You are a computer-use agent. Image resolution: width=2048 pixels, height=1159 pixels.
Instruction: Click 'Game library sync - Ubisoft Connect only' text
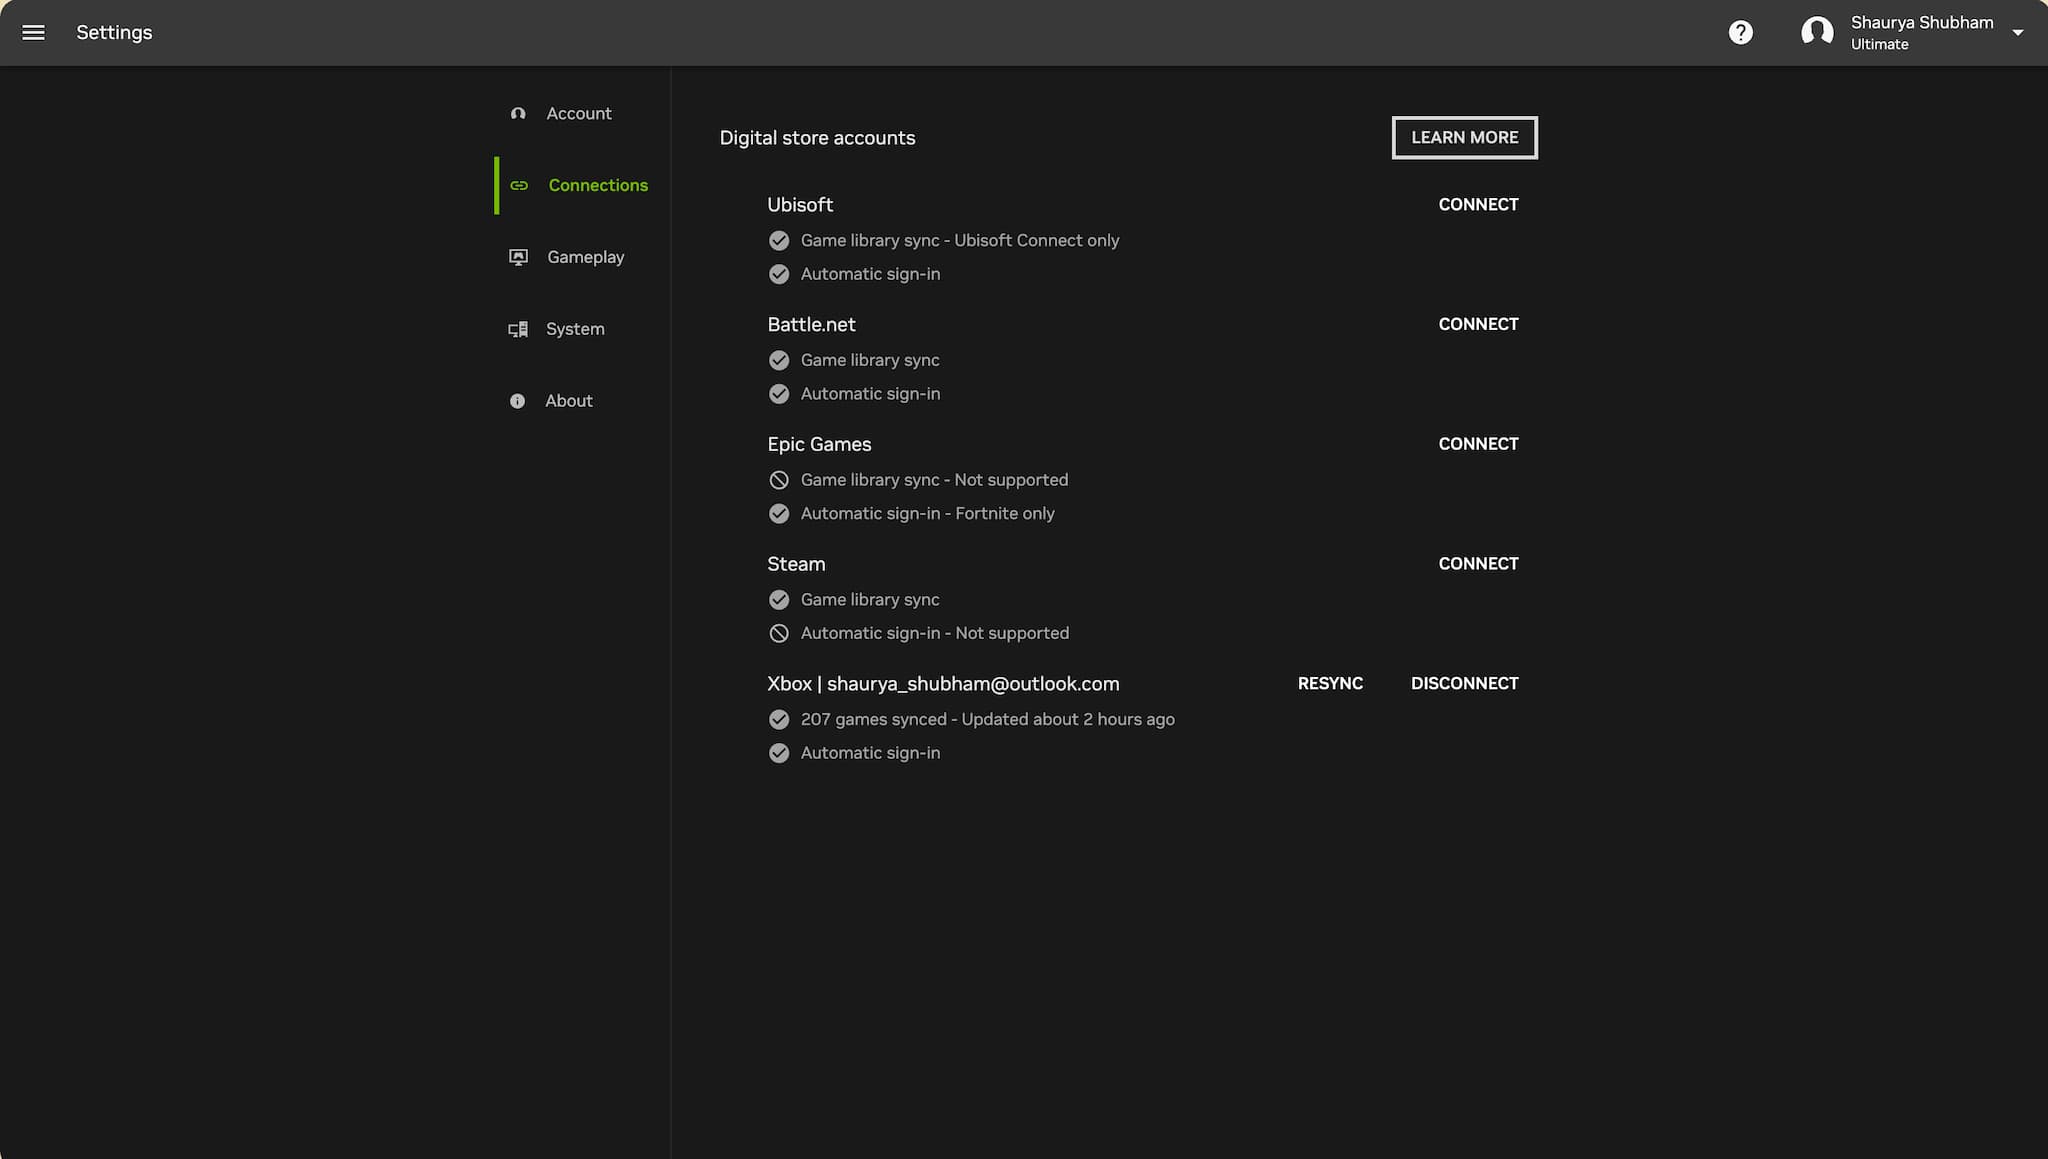(x=960, y=241)
